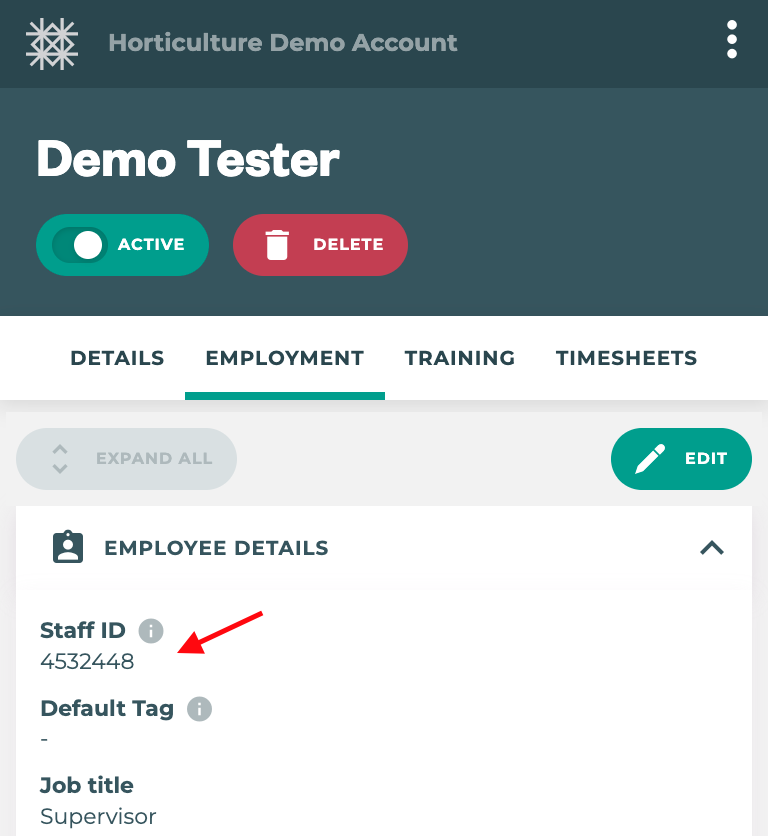Open the Training tab
Image resolution: width=768 pixels, height=836 pixels.
pyautogui.click(x=460, y=358)
